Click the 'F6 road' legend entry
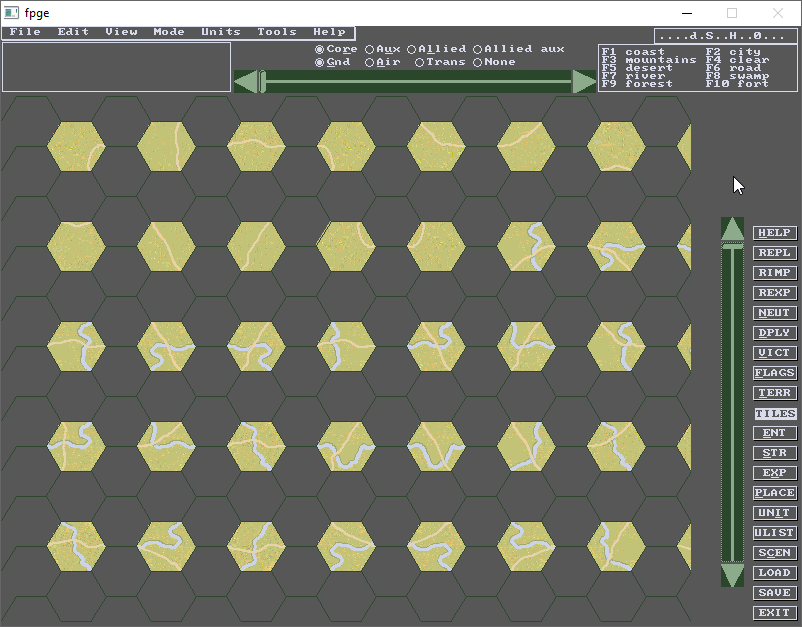This screenshot has width=802, height=627. pyautogui.click(x=733, y=68)
